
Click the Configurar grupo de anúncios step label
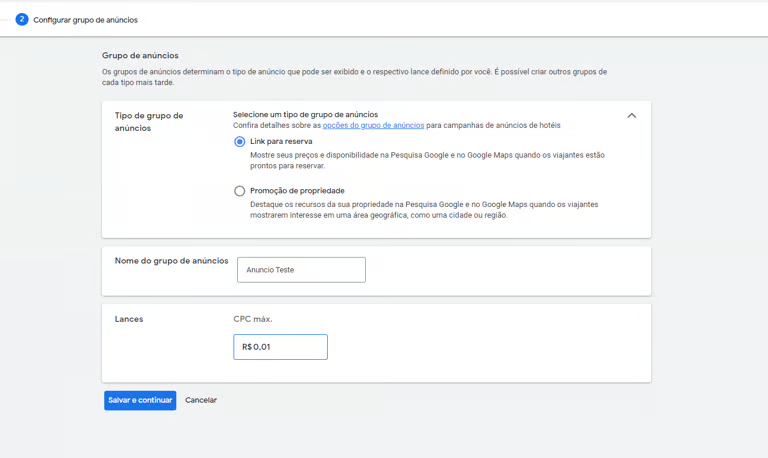pyautogui.click(x=85, y=20)
